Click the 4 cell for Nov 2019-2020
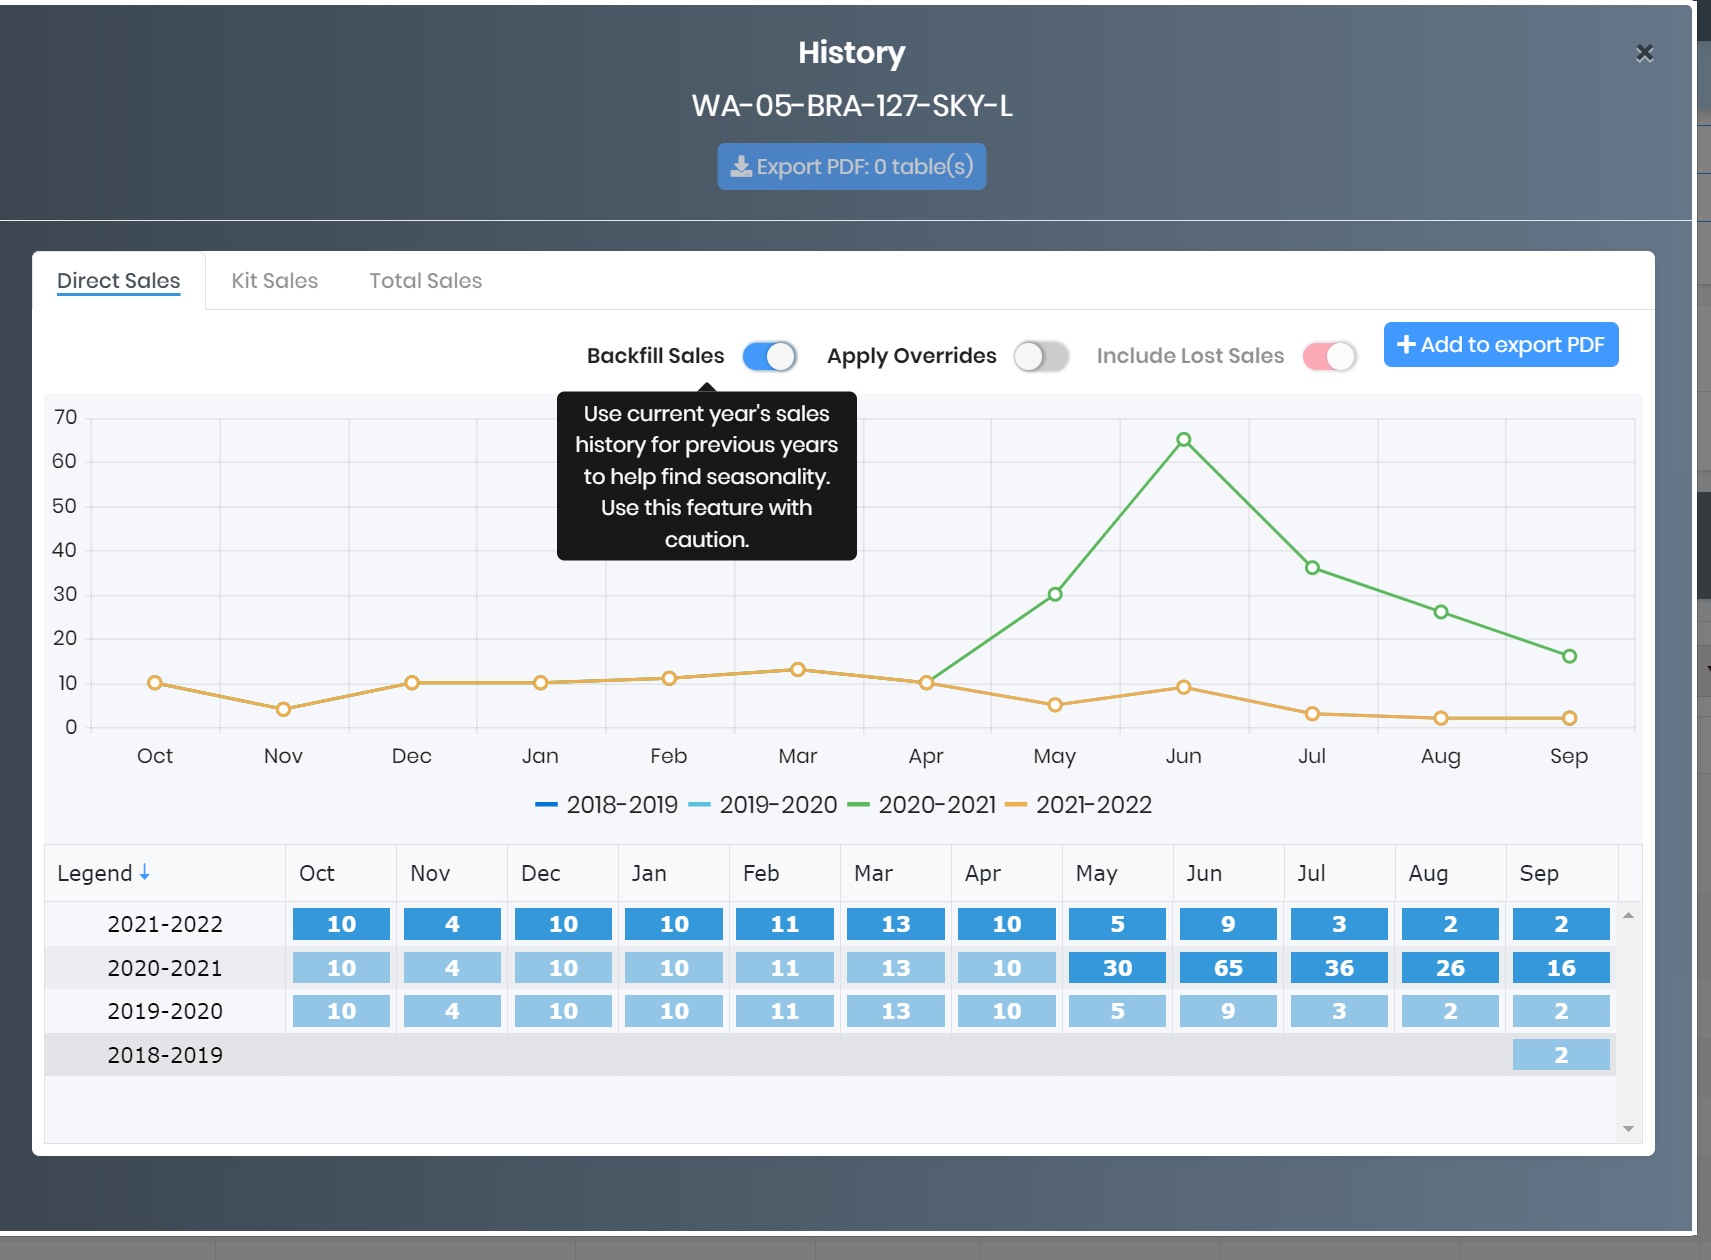 click(452, 1011)
